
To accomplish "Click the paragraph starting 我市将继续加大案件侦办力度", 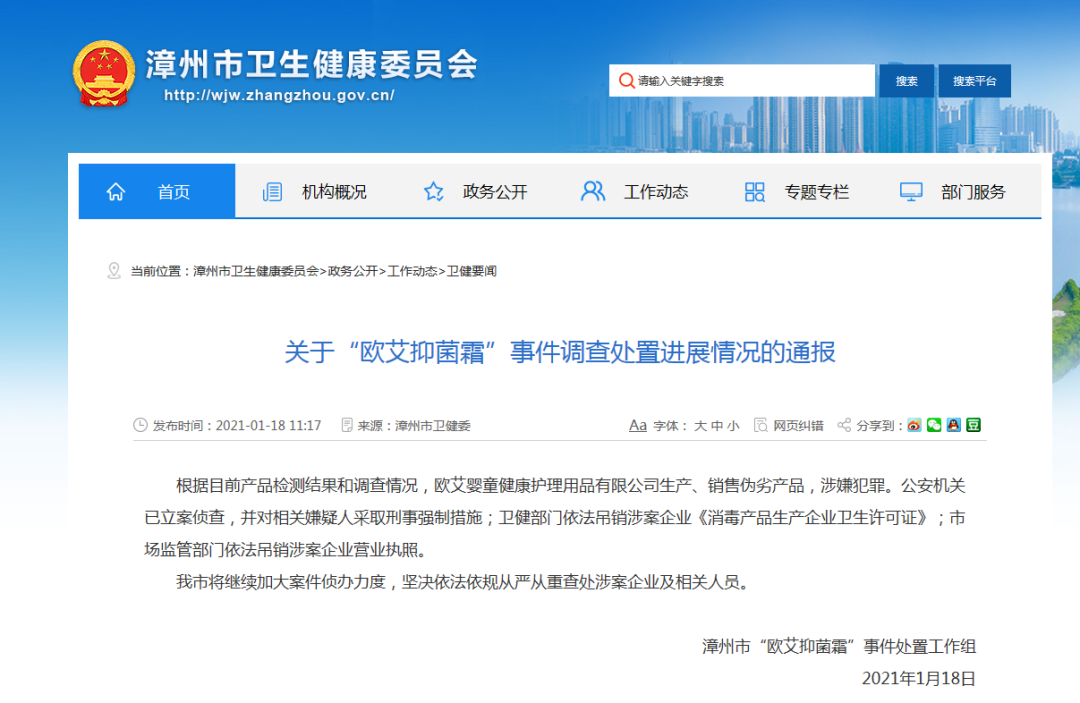I will click(462, 582).
